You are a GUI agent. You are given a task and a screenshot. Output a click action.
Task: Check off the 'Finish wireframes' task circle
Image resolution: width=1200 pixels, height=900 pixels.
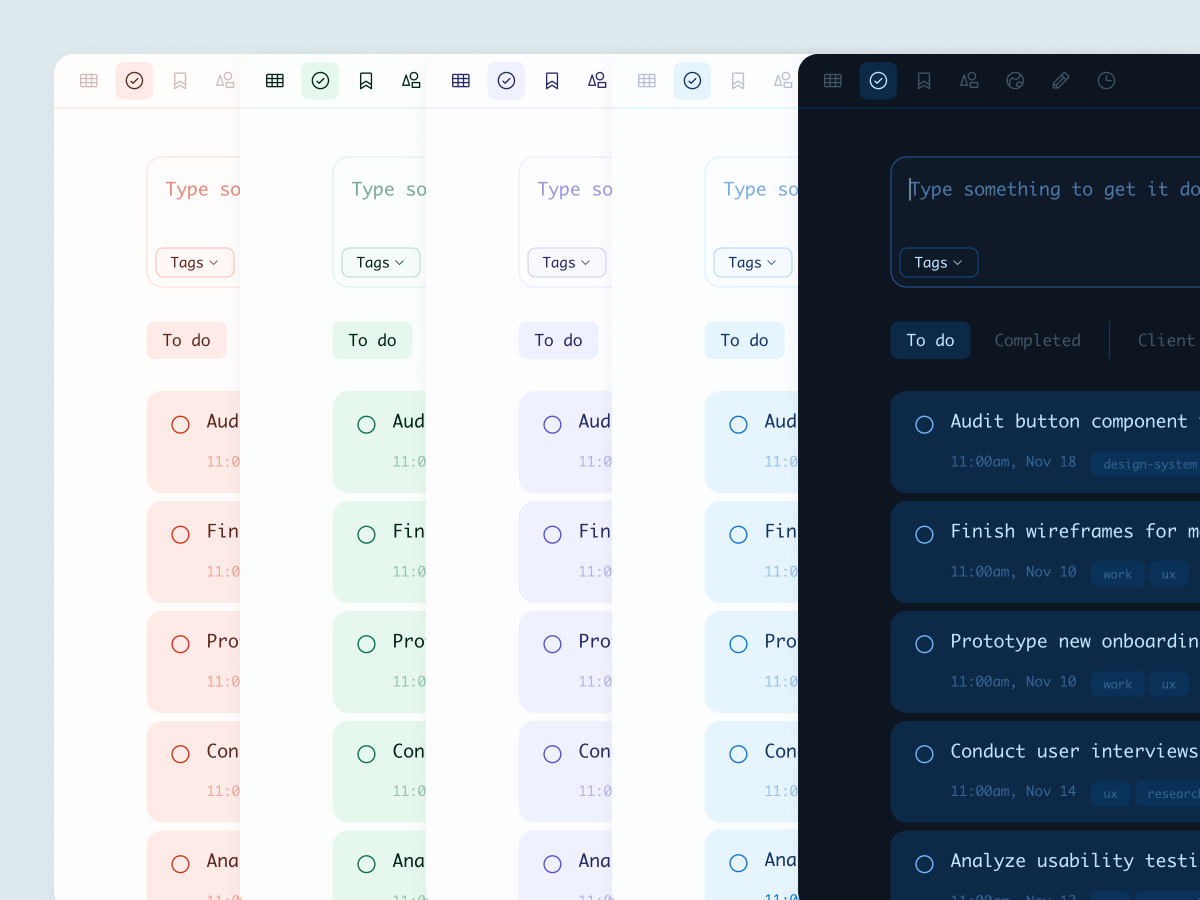pyautogui.click(x=924, y=535)
